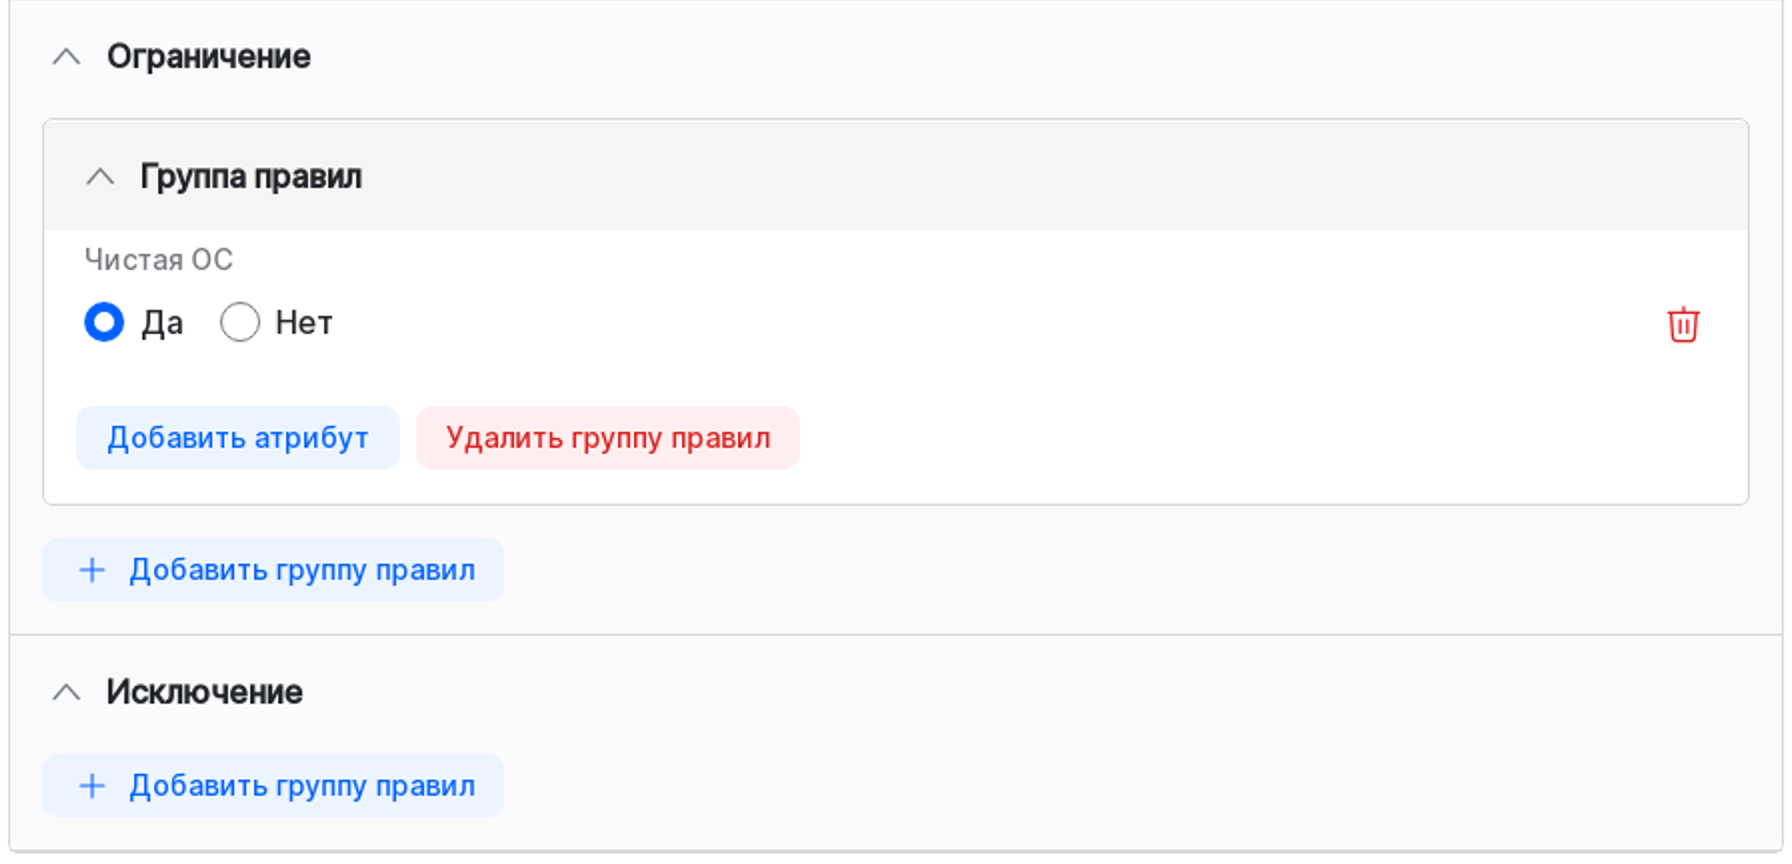Choose the Нет option label text
The height and width of the screenshot is (864, 1792).
304,323
